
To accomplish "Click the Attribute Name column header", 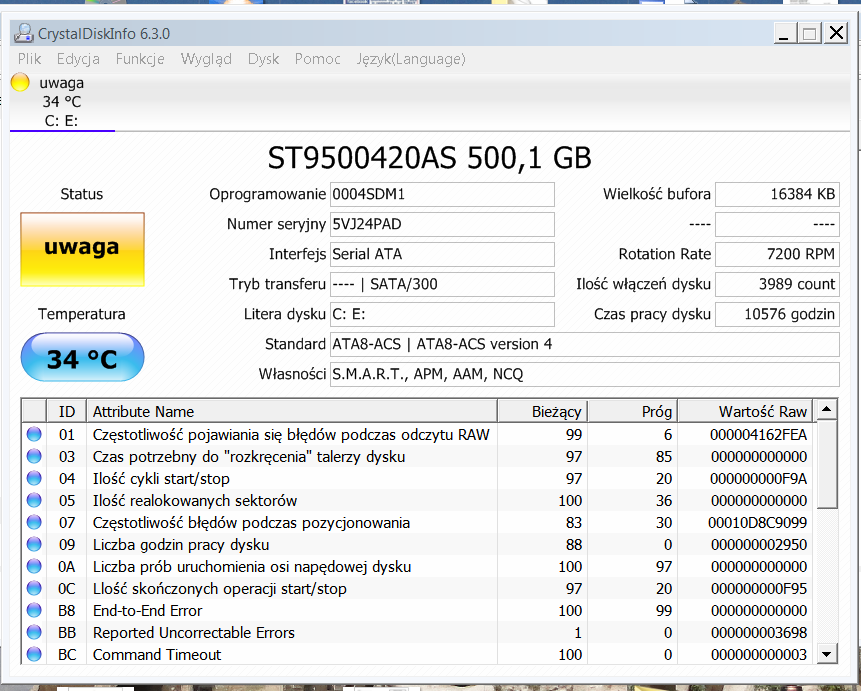I will (292, 411).
